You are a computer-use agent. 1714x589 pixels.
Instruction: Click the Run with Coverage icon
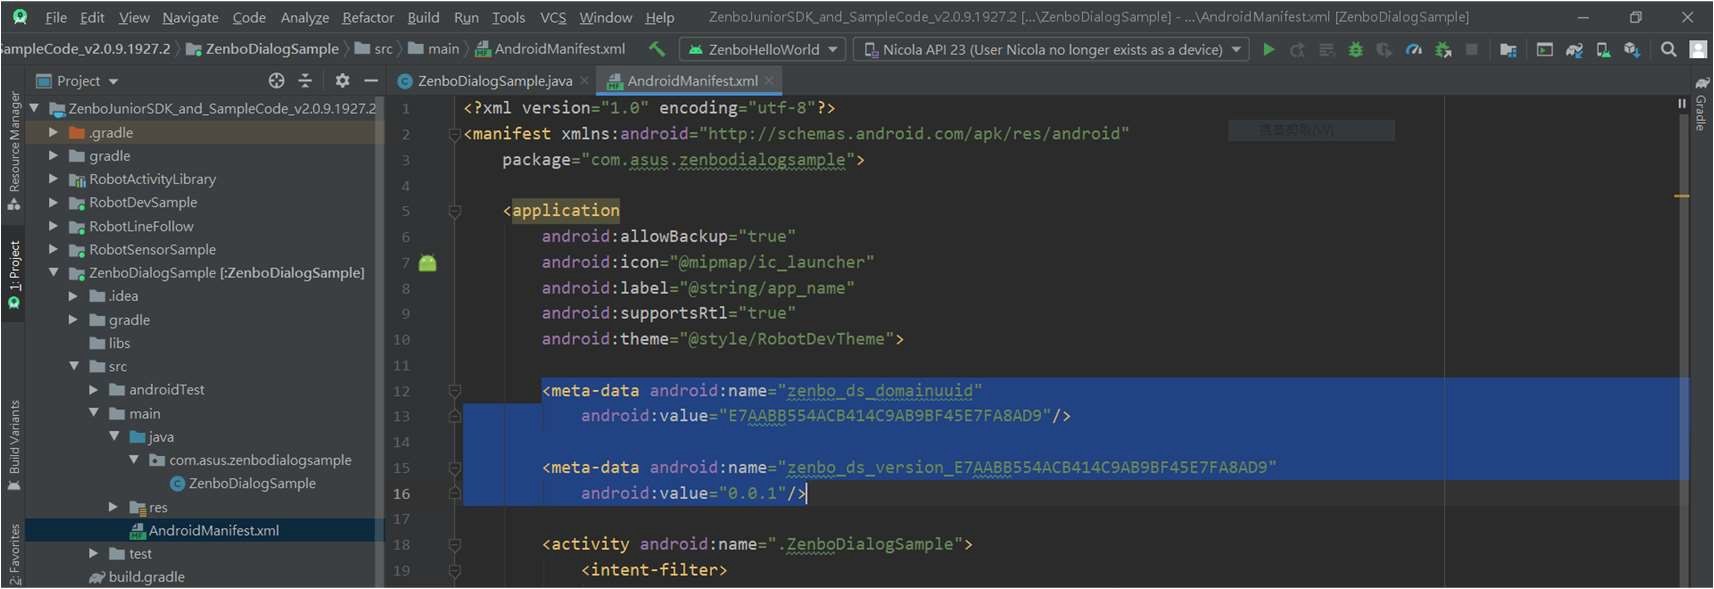click(1384, 49)
